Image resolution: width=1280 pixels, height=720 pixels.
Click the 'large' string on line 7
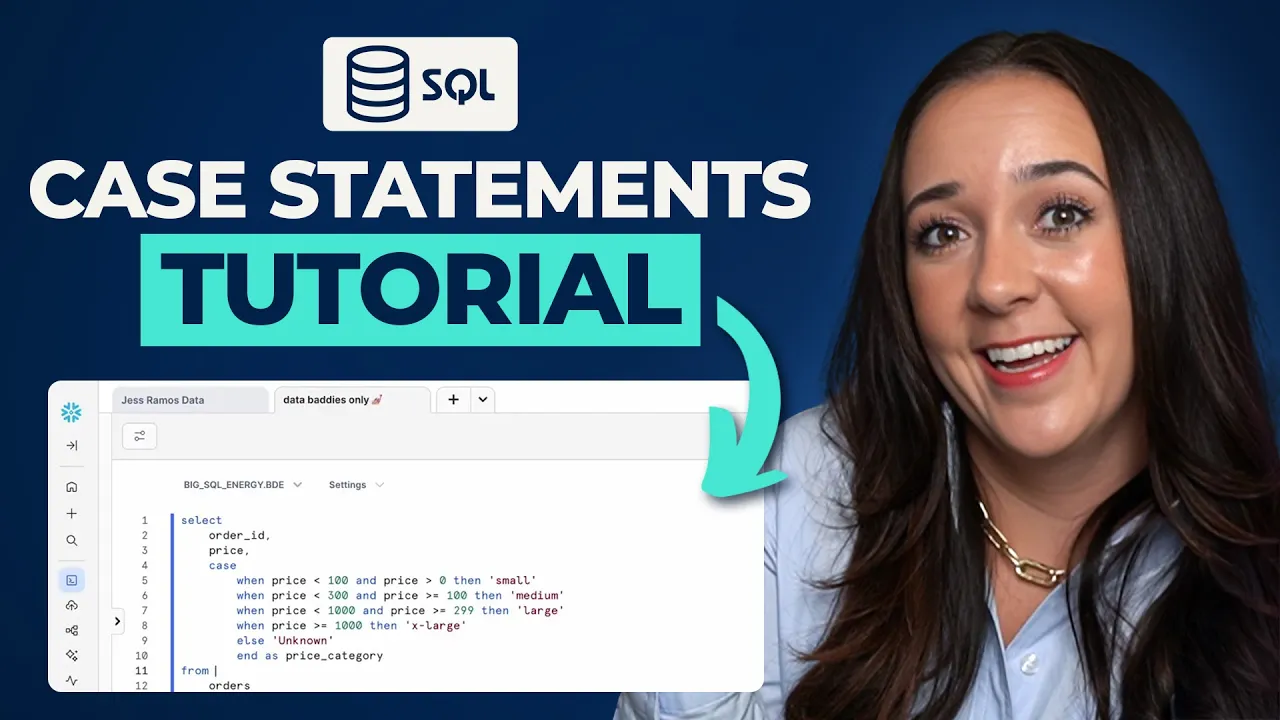pyautogui.click(x=540, y=610)
